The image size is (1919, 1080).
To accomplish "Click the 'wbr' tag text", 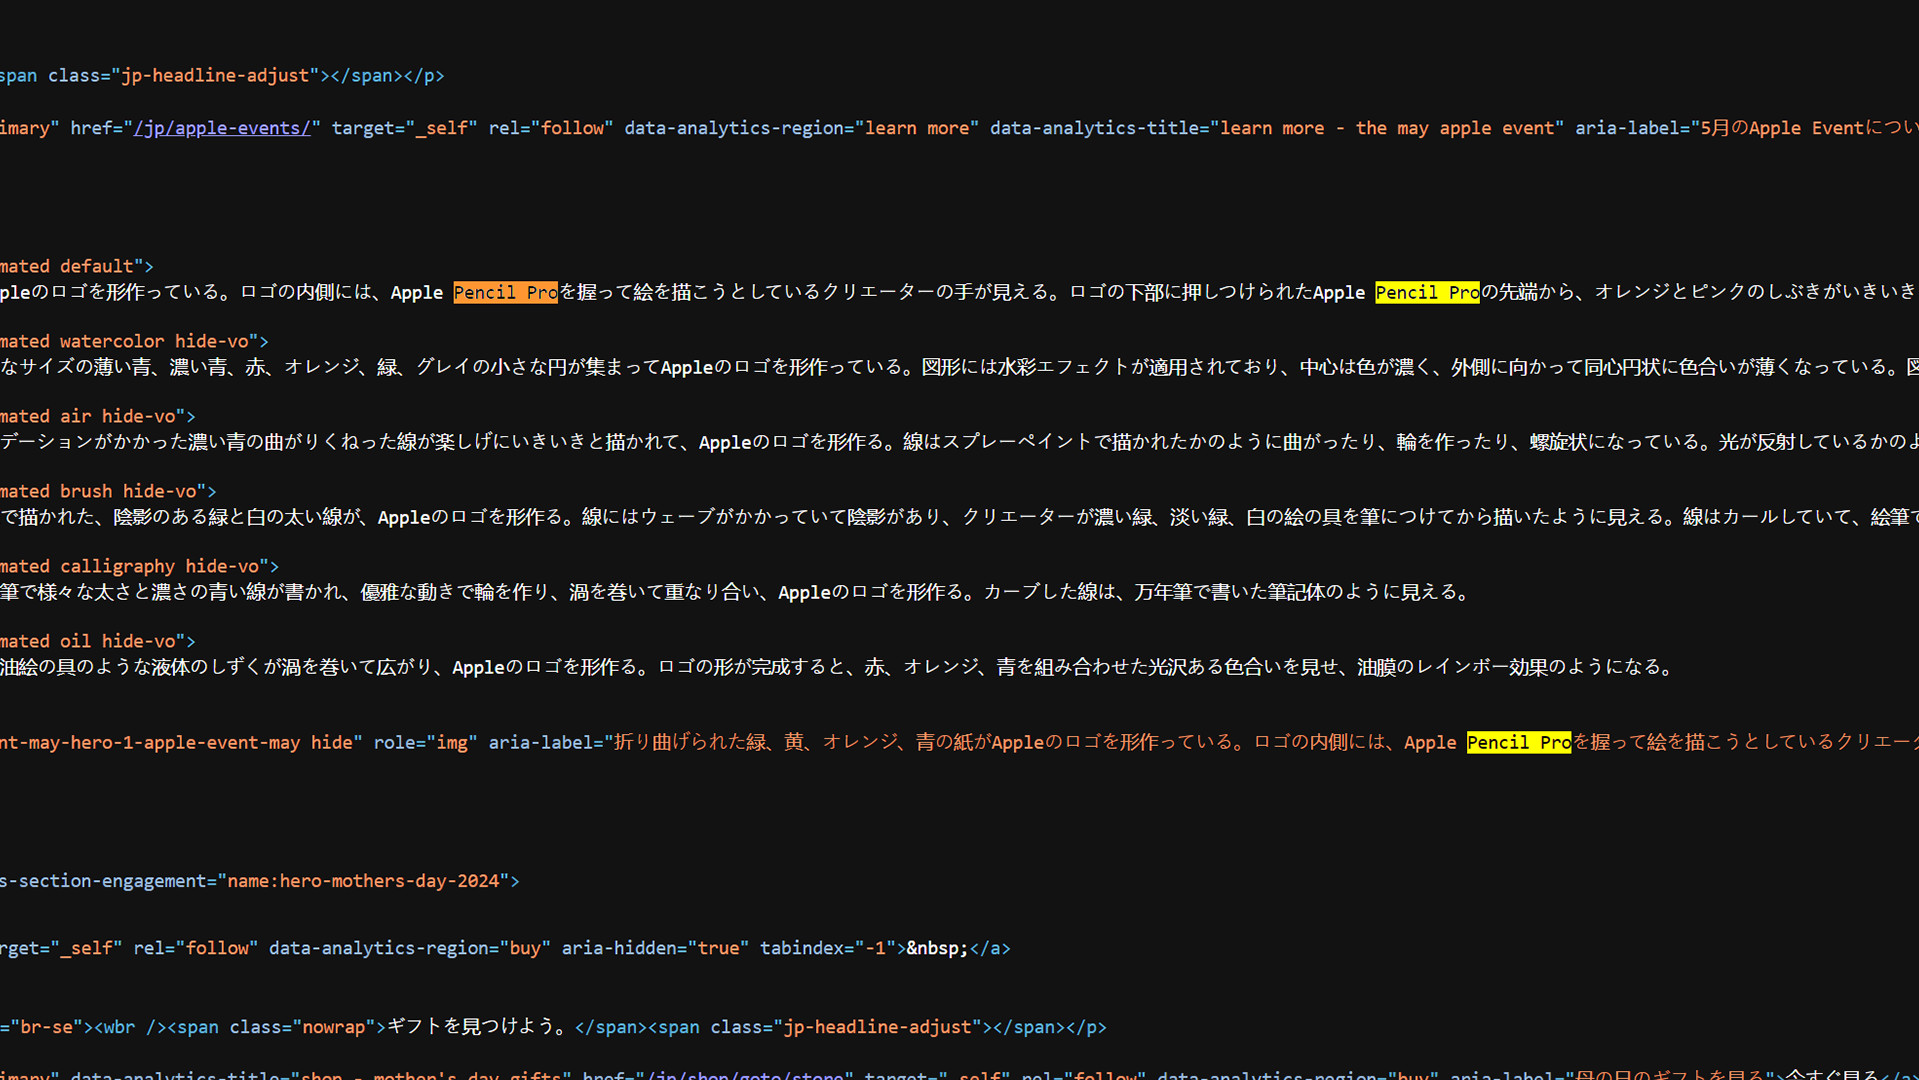I will (x=119, y=1027).
